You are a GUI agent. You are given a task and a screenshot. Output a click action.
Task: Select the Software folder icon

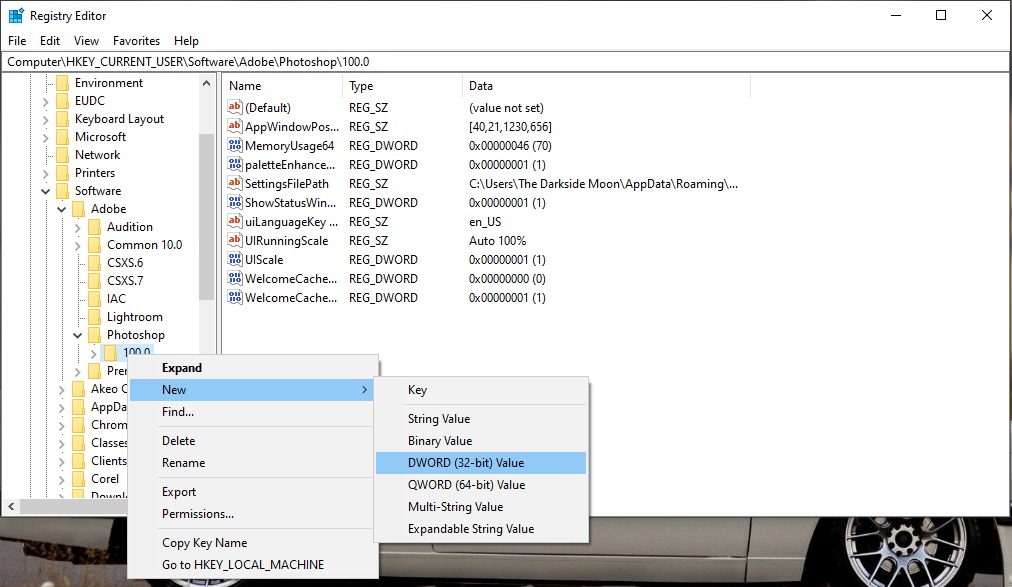[63, 191]
